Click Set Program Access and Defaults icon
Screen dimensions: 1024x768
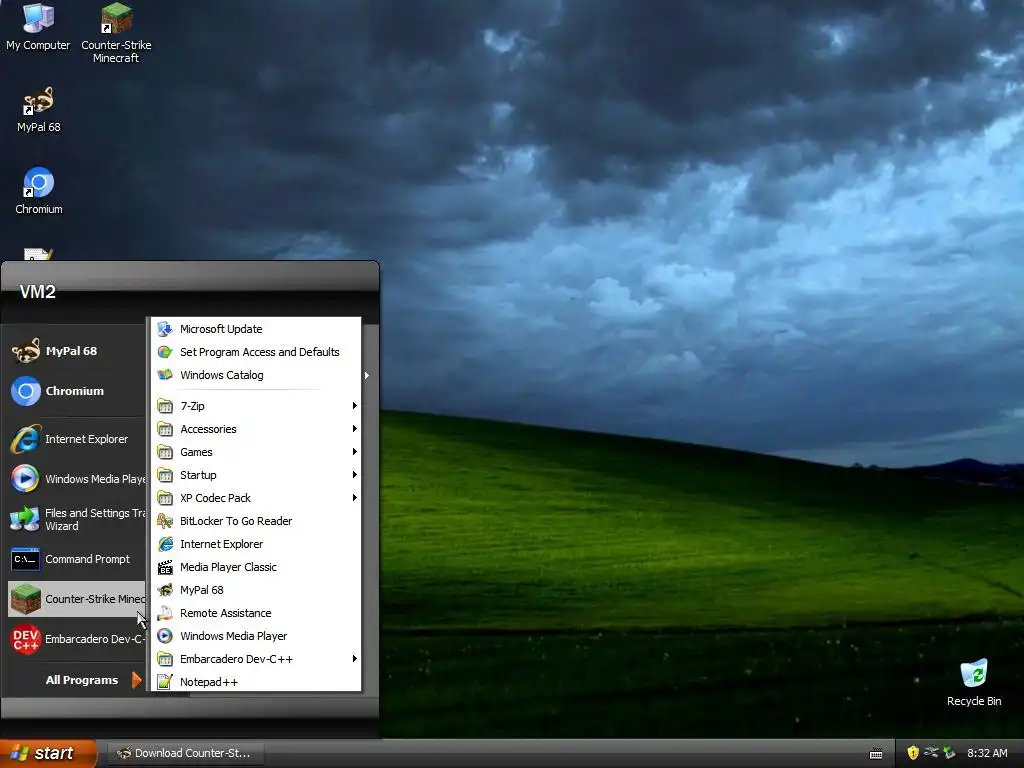165,352
